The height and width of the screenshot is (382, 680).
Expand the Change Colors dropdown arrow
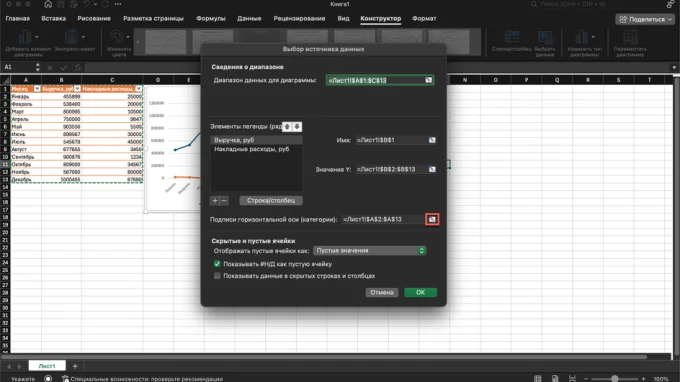(x=128, y=37)
